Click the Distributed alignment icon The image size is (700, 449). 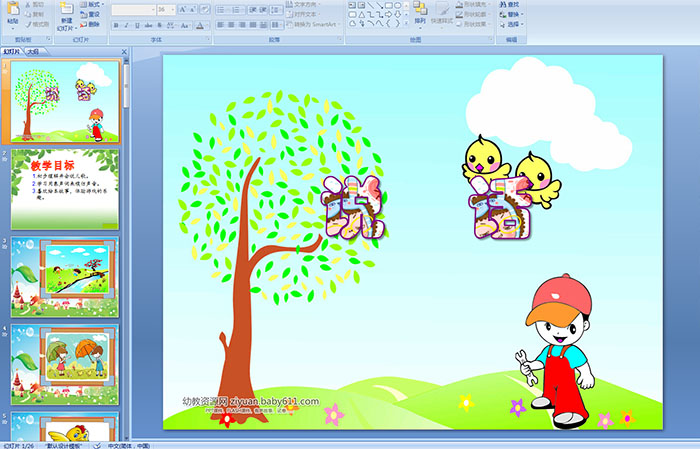coord(264,25)
